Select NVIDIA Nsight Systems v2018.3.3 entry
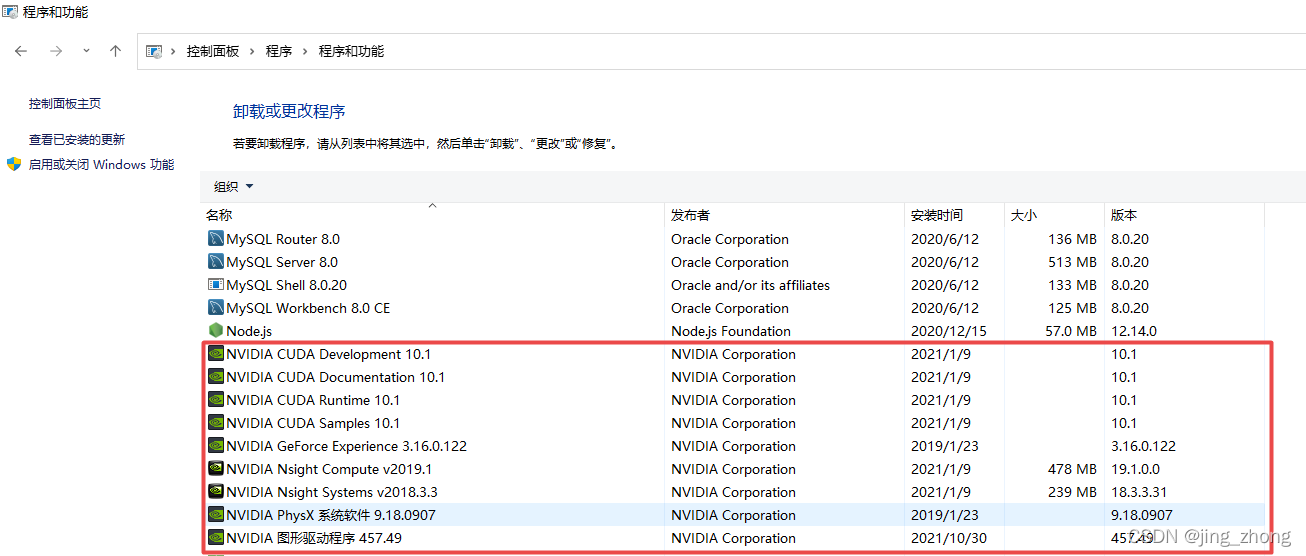1306x556 pixels. pyautogui.click(x=332, y=492)
